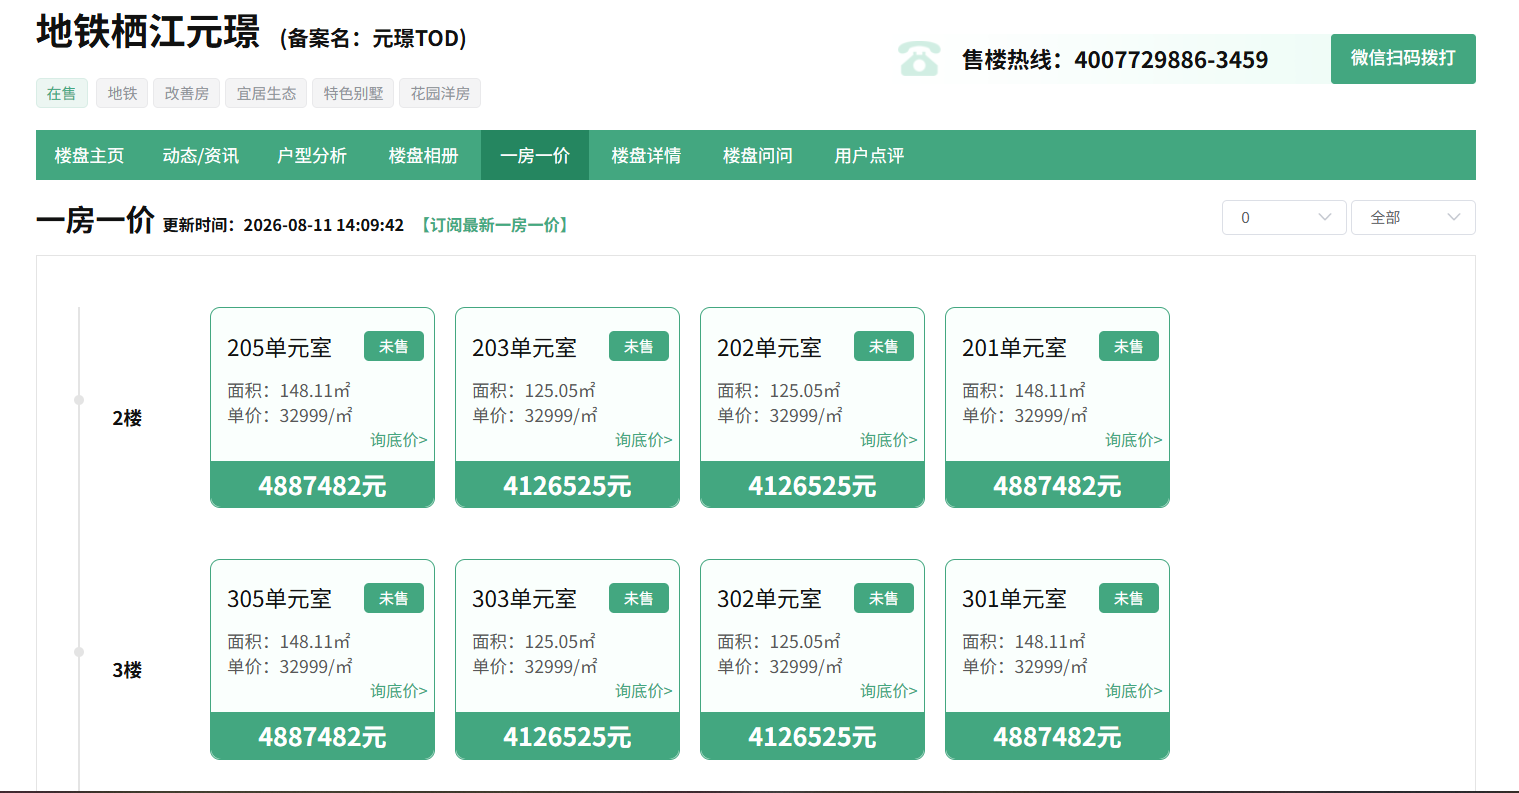Screen dimensions: 1519x793
Task: Click 地铁栖江元璟 project title
Action: (148, 32)
